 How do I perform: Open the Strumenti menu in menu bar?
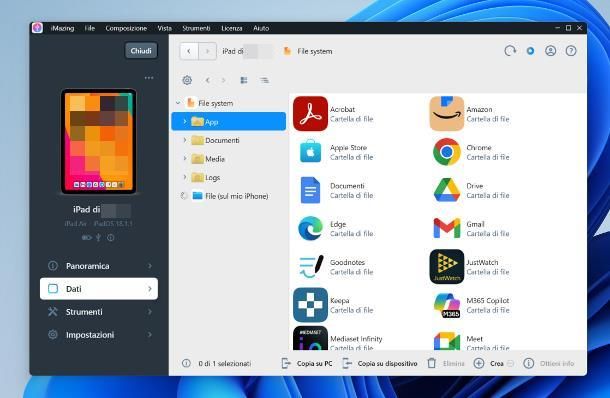pos(196,28)
